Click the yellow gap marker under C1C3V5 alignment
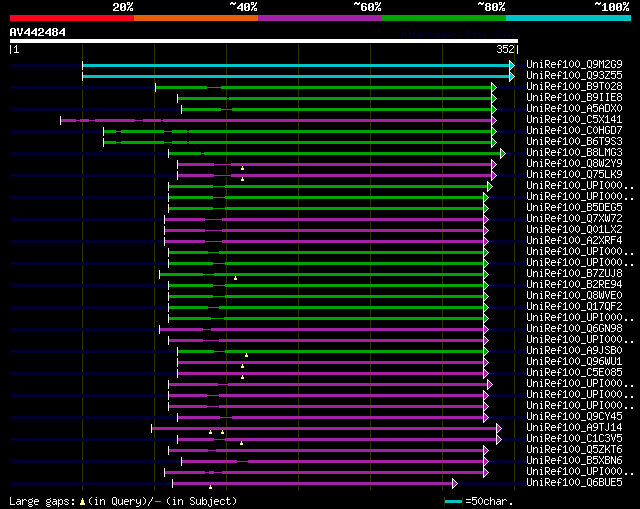Viewport: 640px width, 509px height. [x=242, y=443]
